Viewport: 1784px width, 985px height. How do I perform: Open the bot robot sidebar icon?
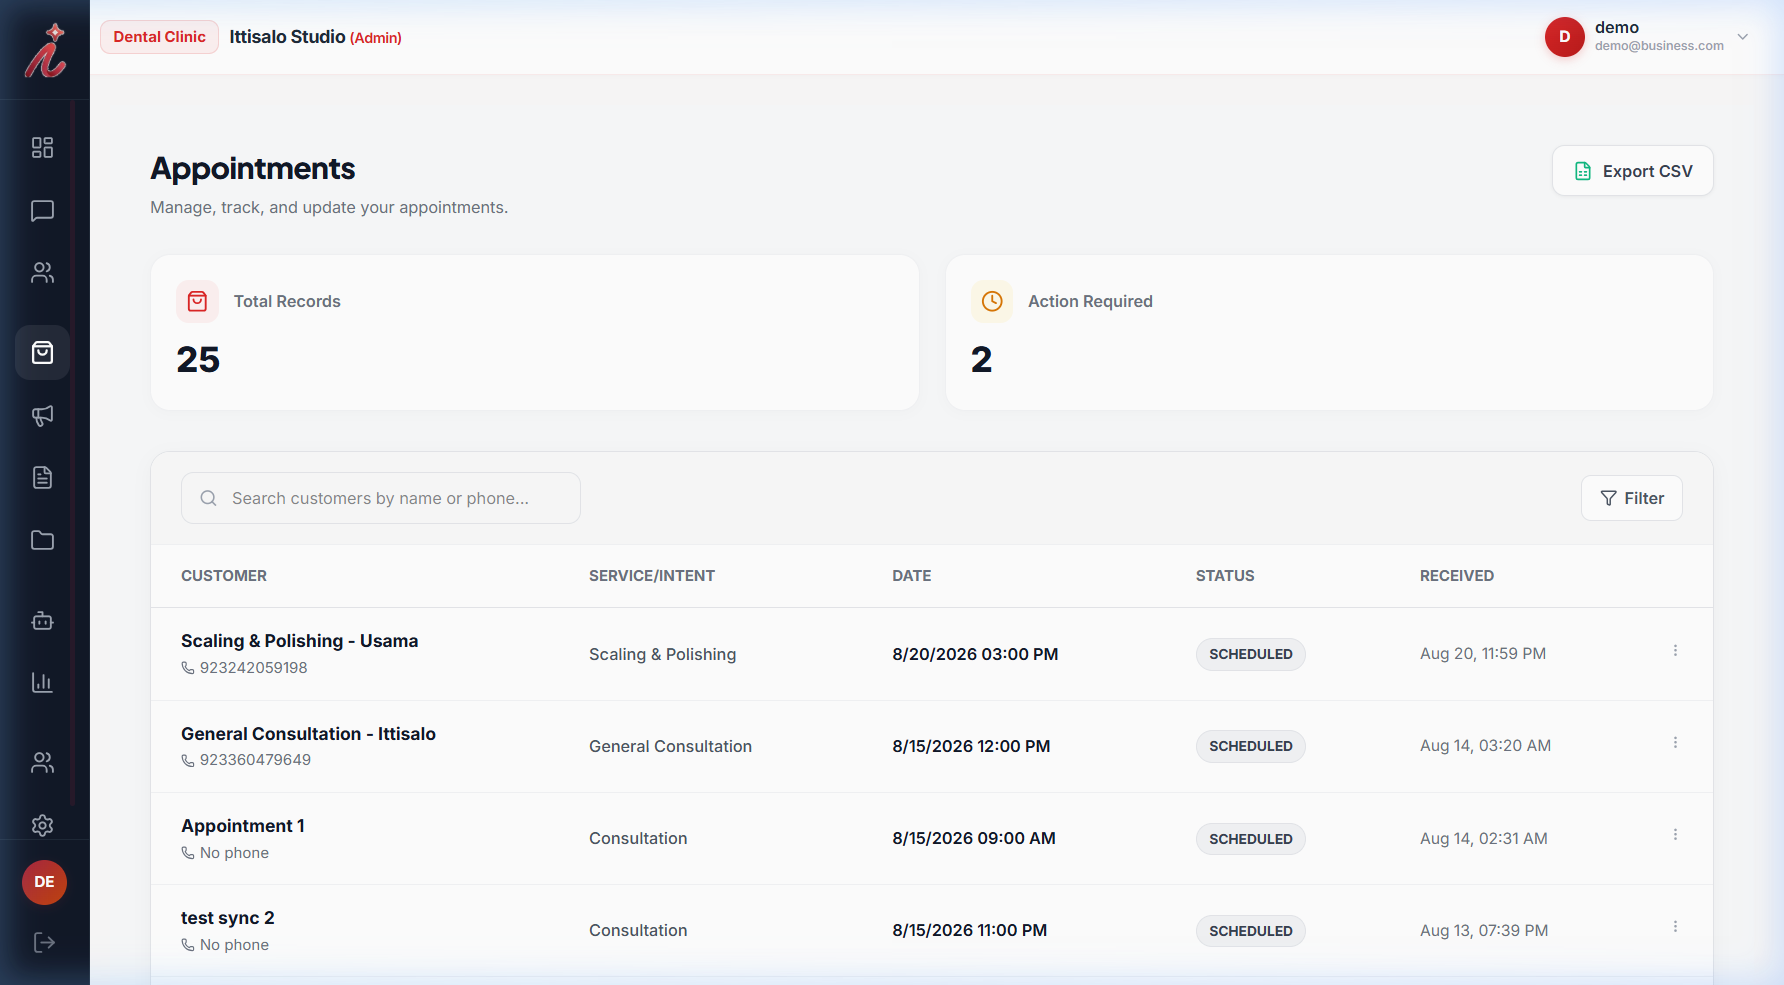click(x=42, y=621)
